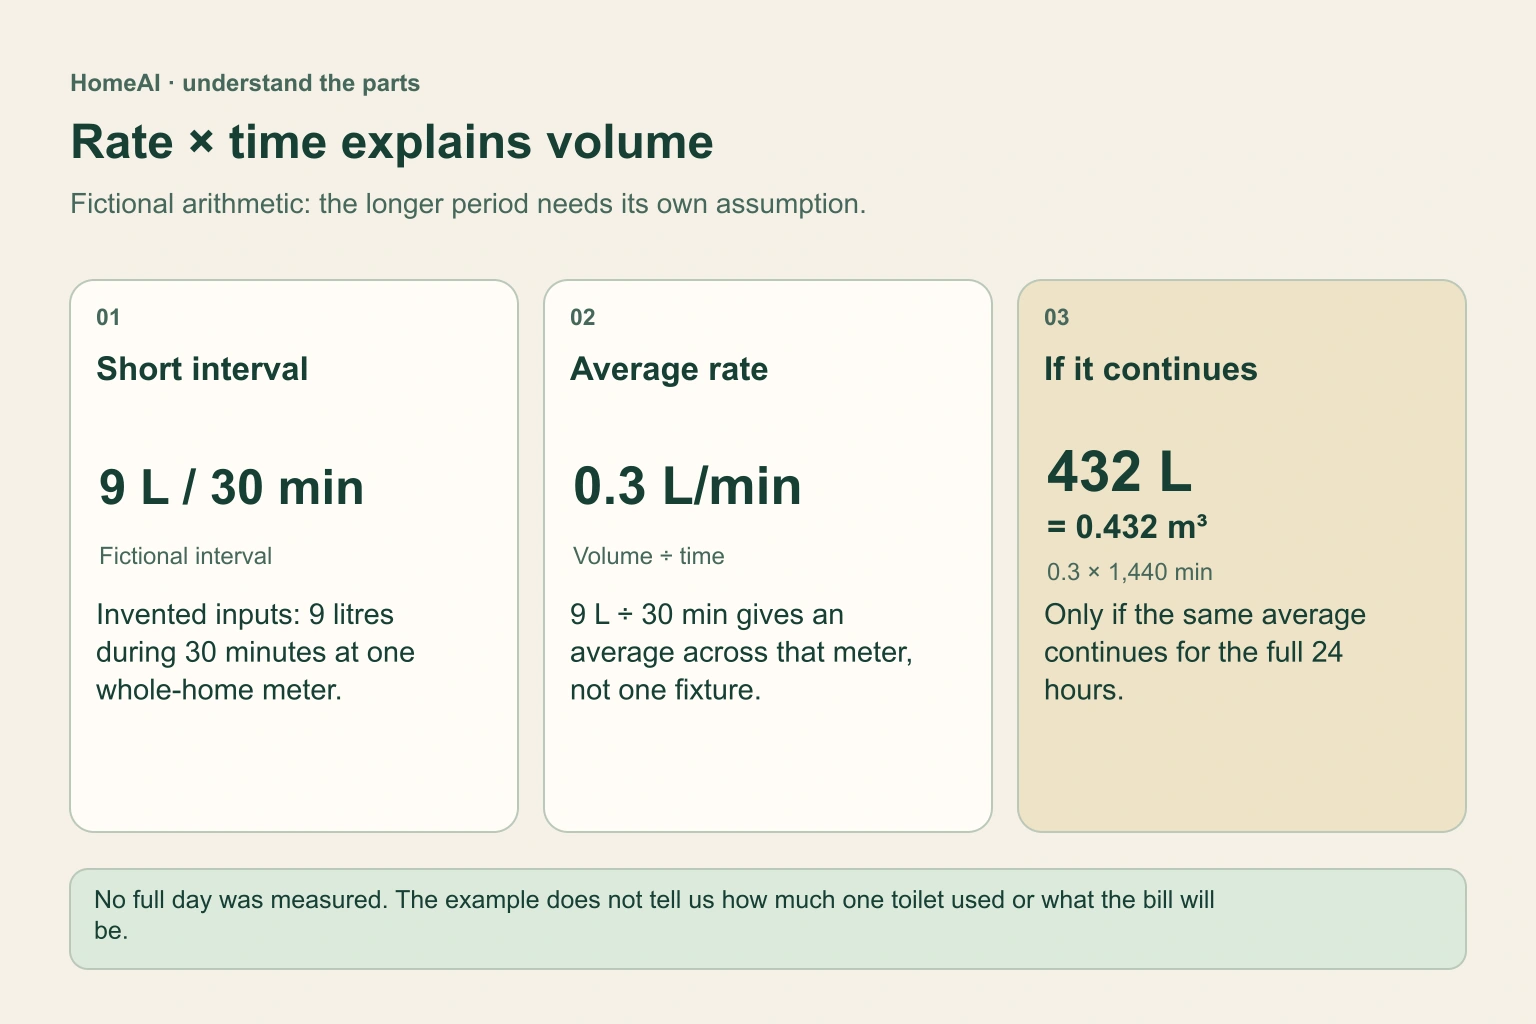Select the 'Only if the same average' paragraph
The image size is (1536, 1024).
click(x=1205, y=652)
